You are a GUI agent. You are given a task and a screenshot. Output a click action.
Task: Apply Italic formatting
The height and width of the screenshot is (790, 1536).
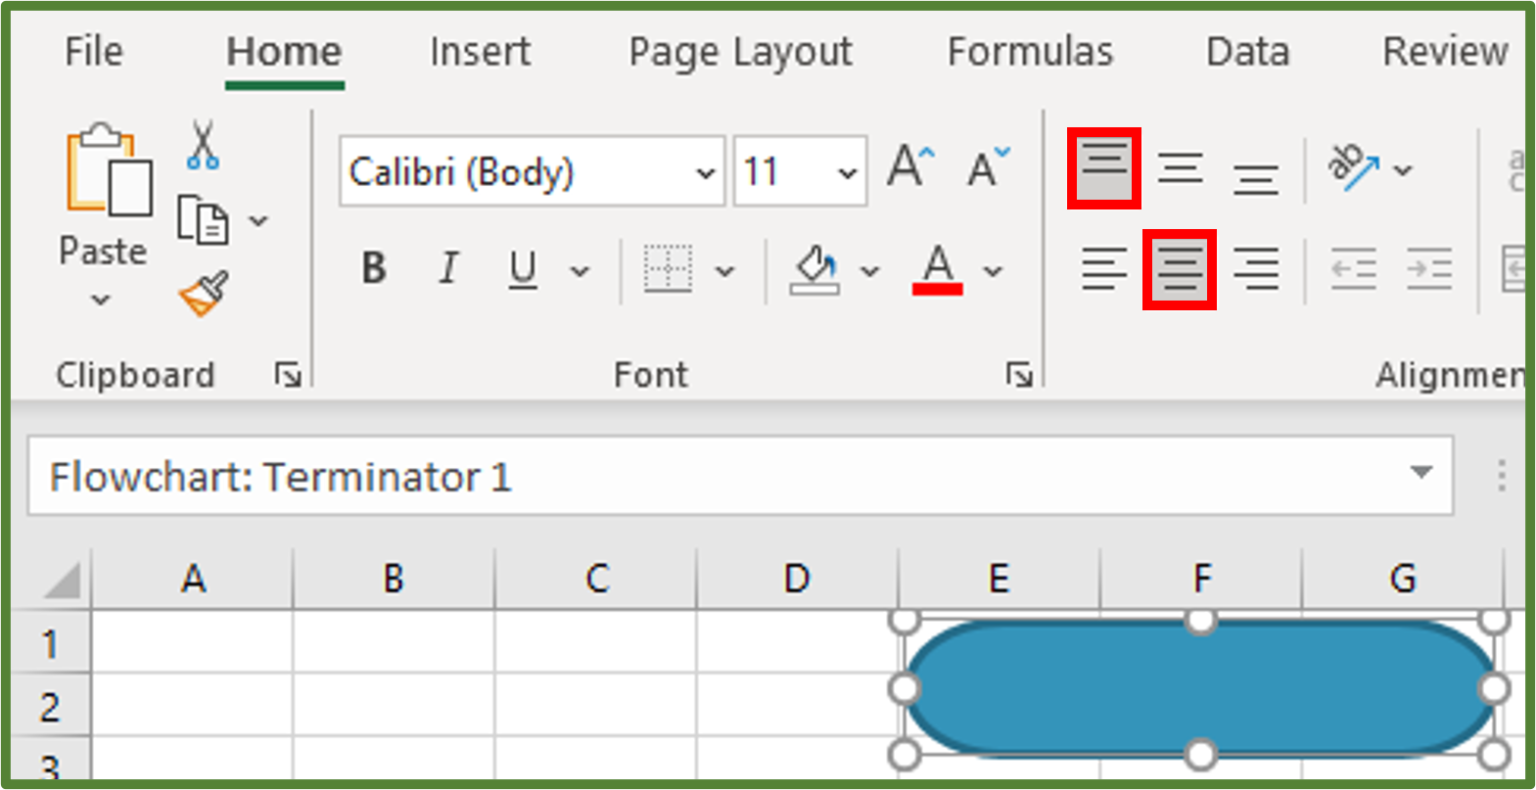pos(448,269)
